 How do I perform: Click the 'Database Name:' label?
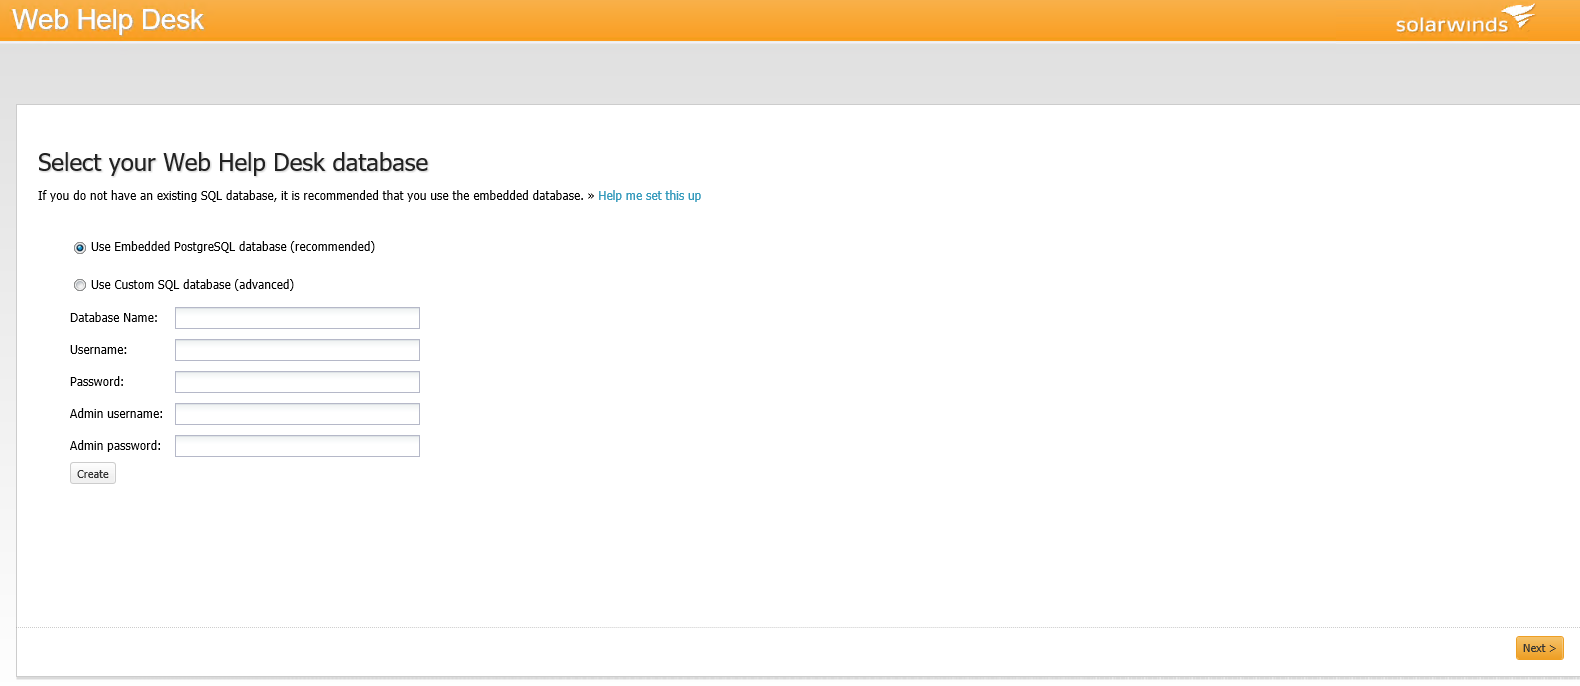click(114, 318)
